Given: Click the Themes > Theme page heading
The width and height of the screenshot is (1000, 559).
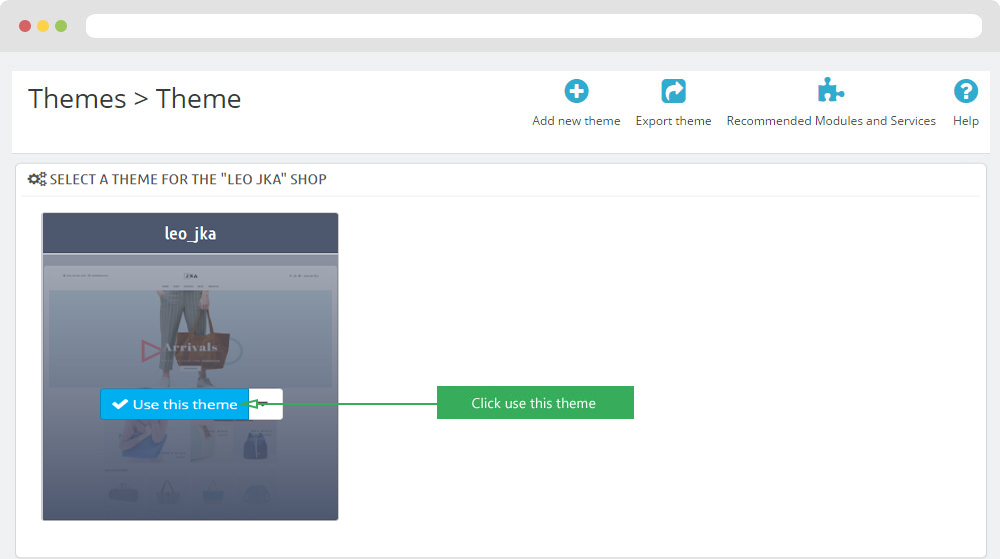Looking at the screenshot, I should (x=135, y=99).
